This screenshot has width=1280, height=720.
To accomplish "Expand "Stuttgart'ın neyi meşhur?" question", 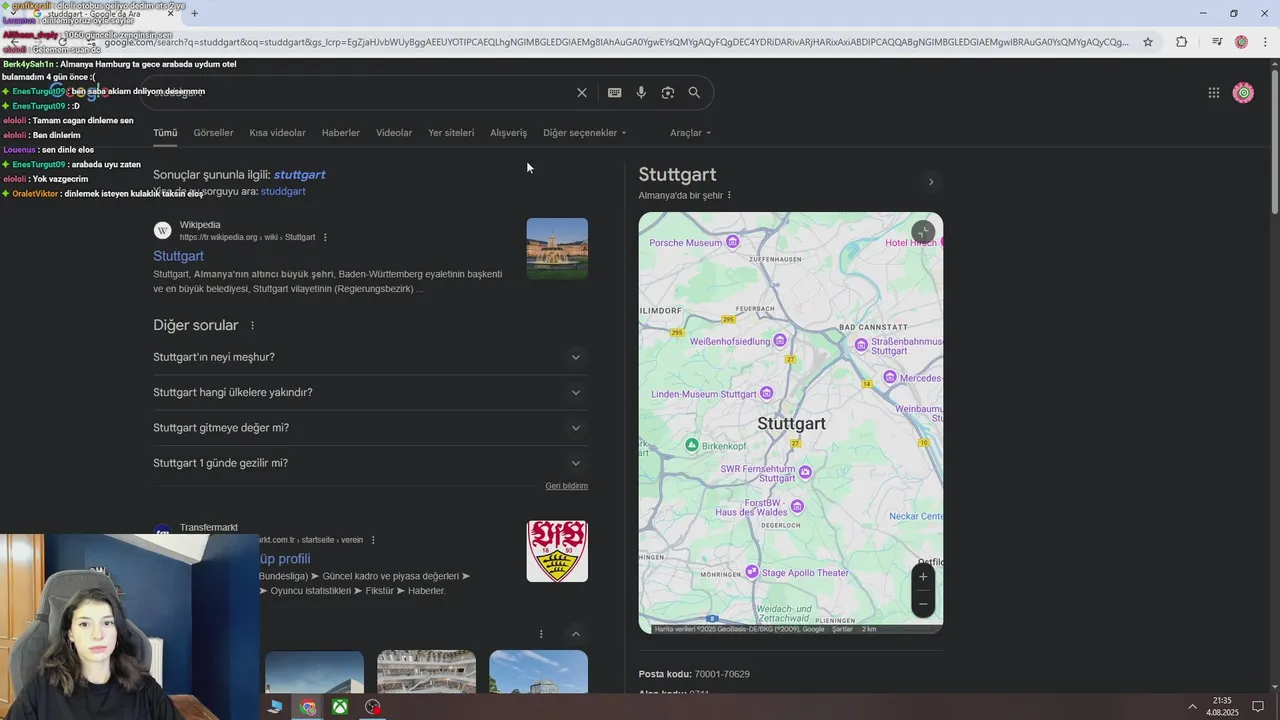I will tap(370, 357).
